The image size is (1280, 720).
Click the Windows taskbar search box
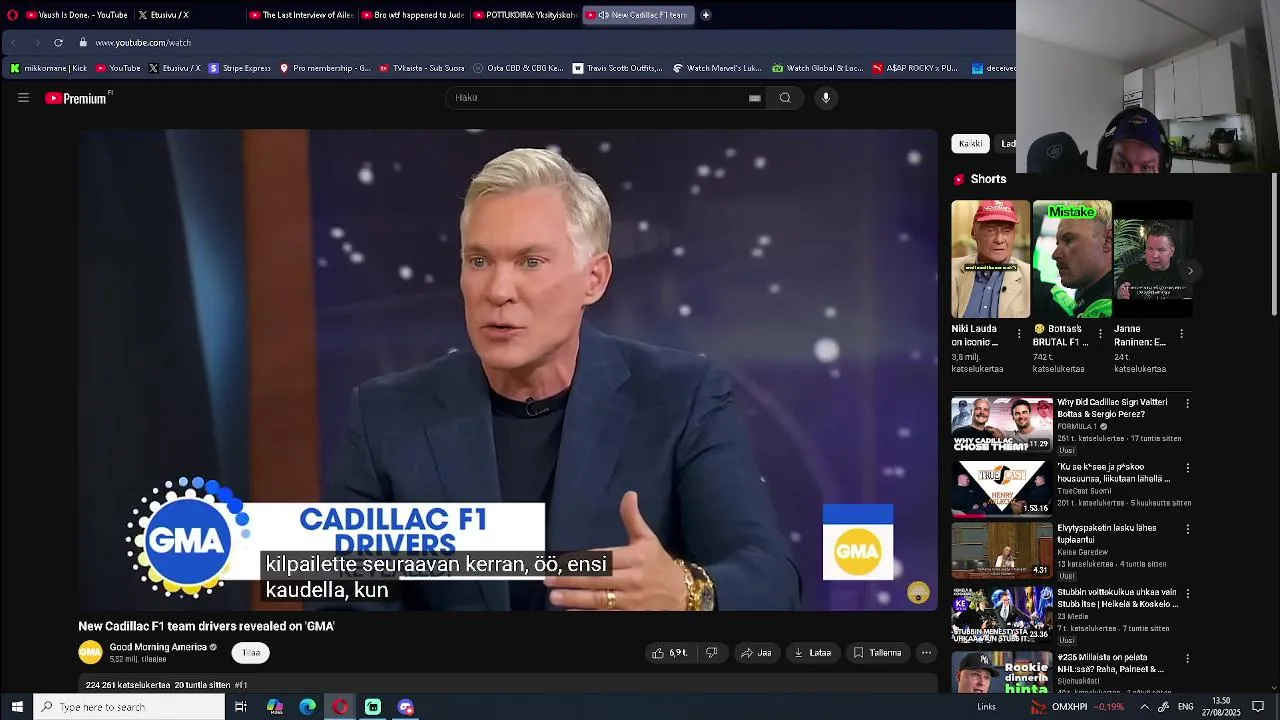tap(129, 707)
